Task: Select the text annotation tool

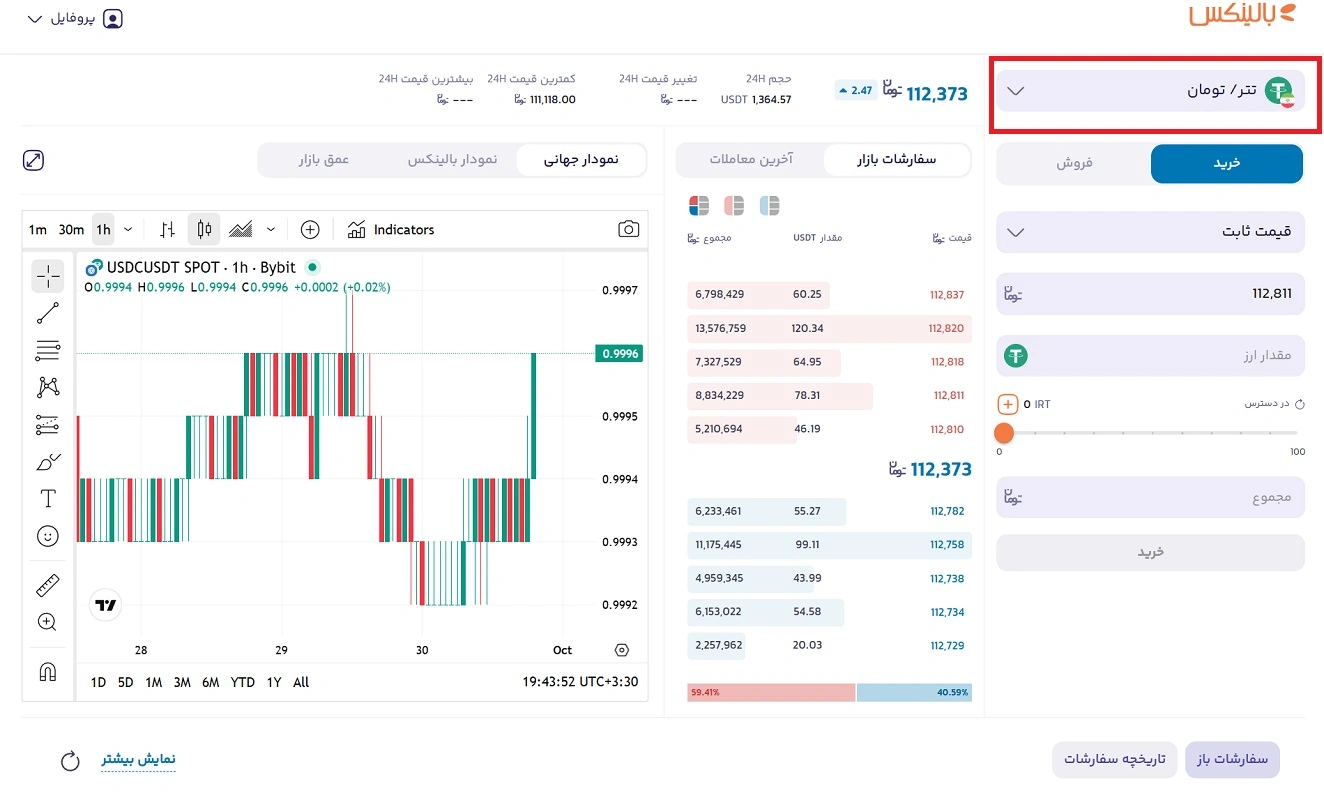Action: point(47,498)
